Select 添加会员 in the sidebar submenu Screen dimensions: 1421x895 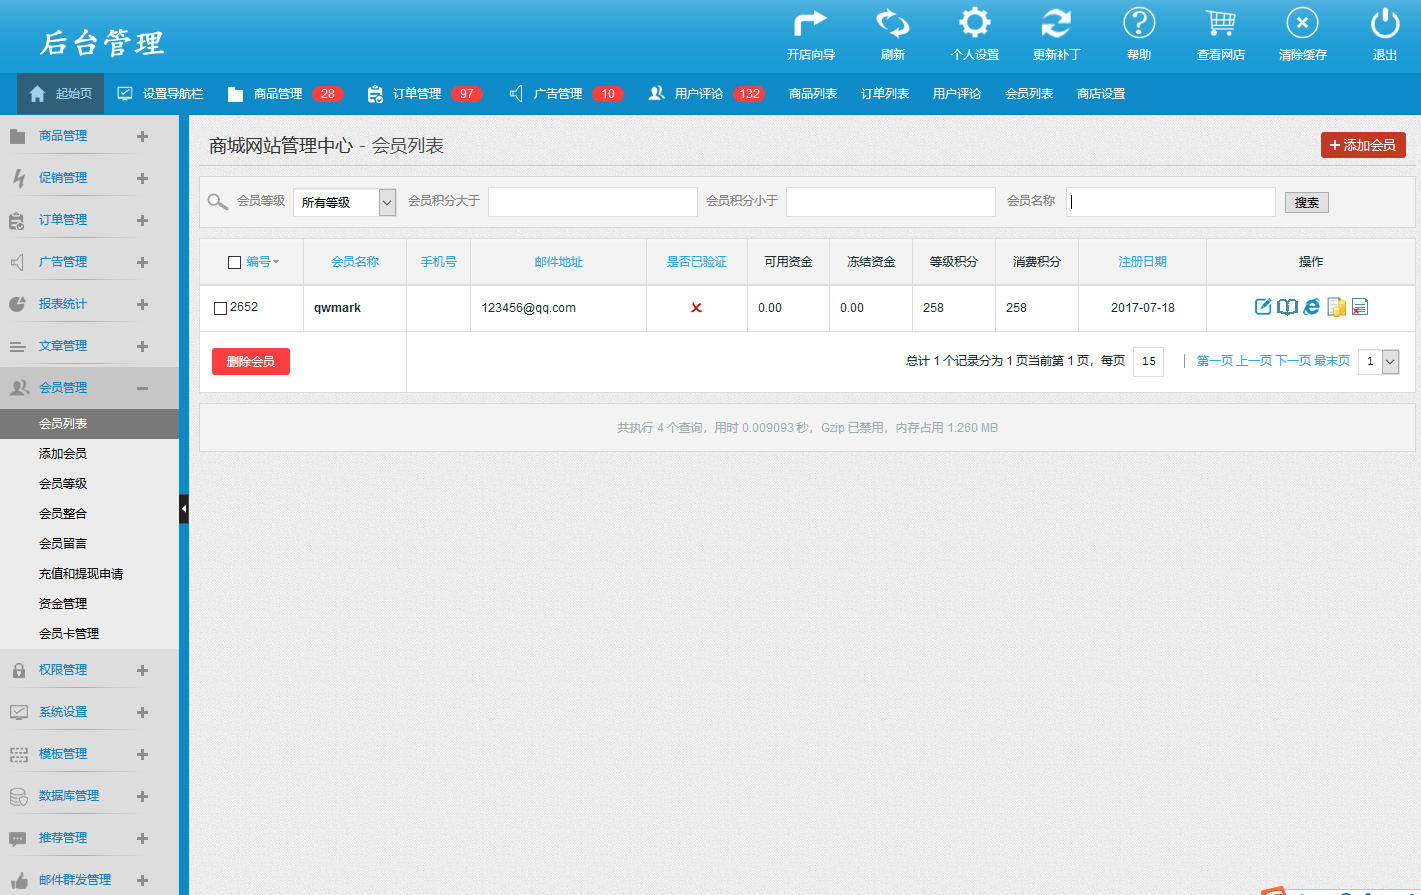[x=63, y=454]
